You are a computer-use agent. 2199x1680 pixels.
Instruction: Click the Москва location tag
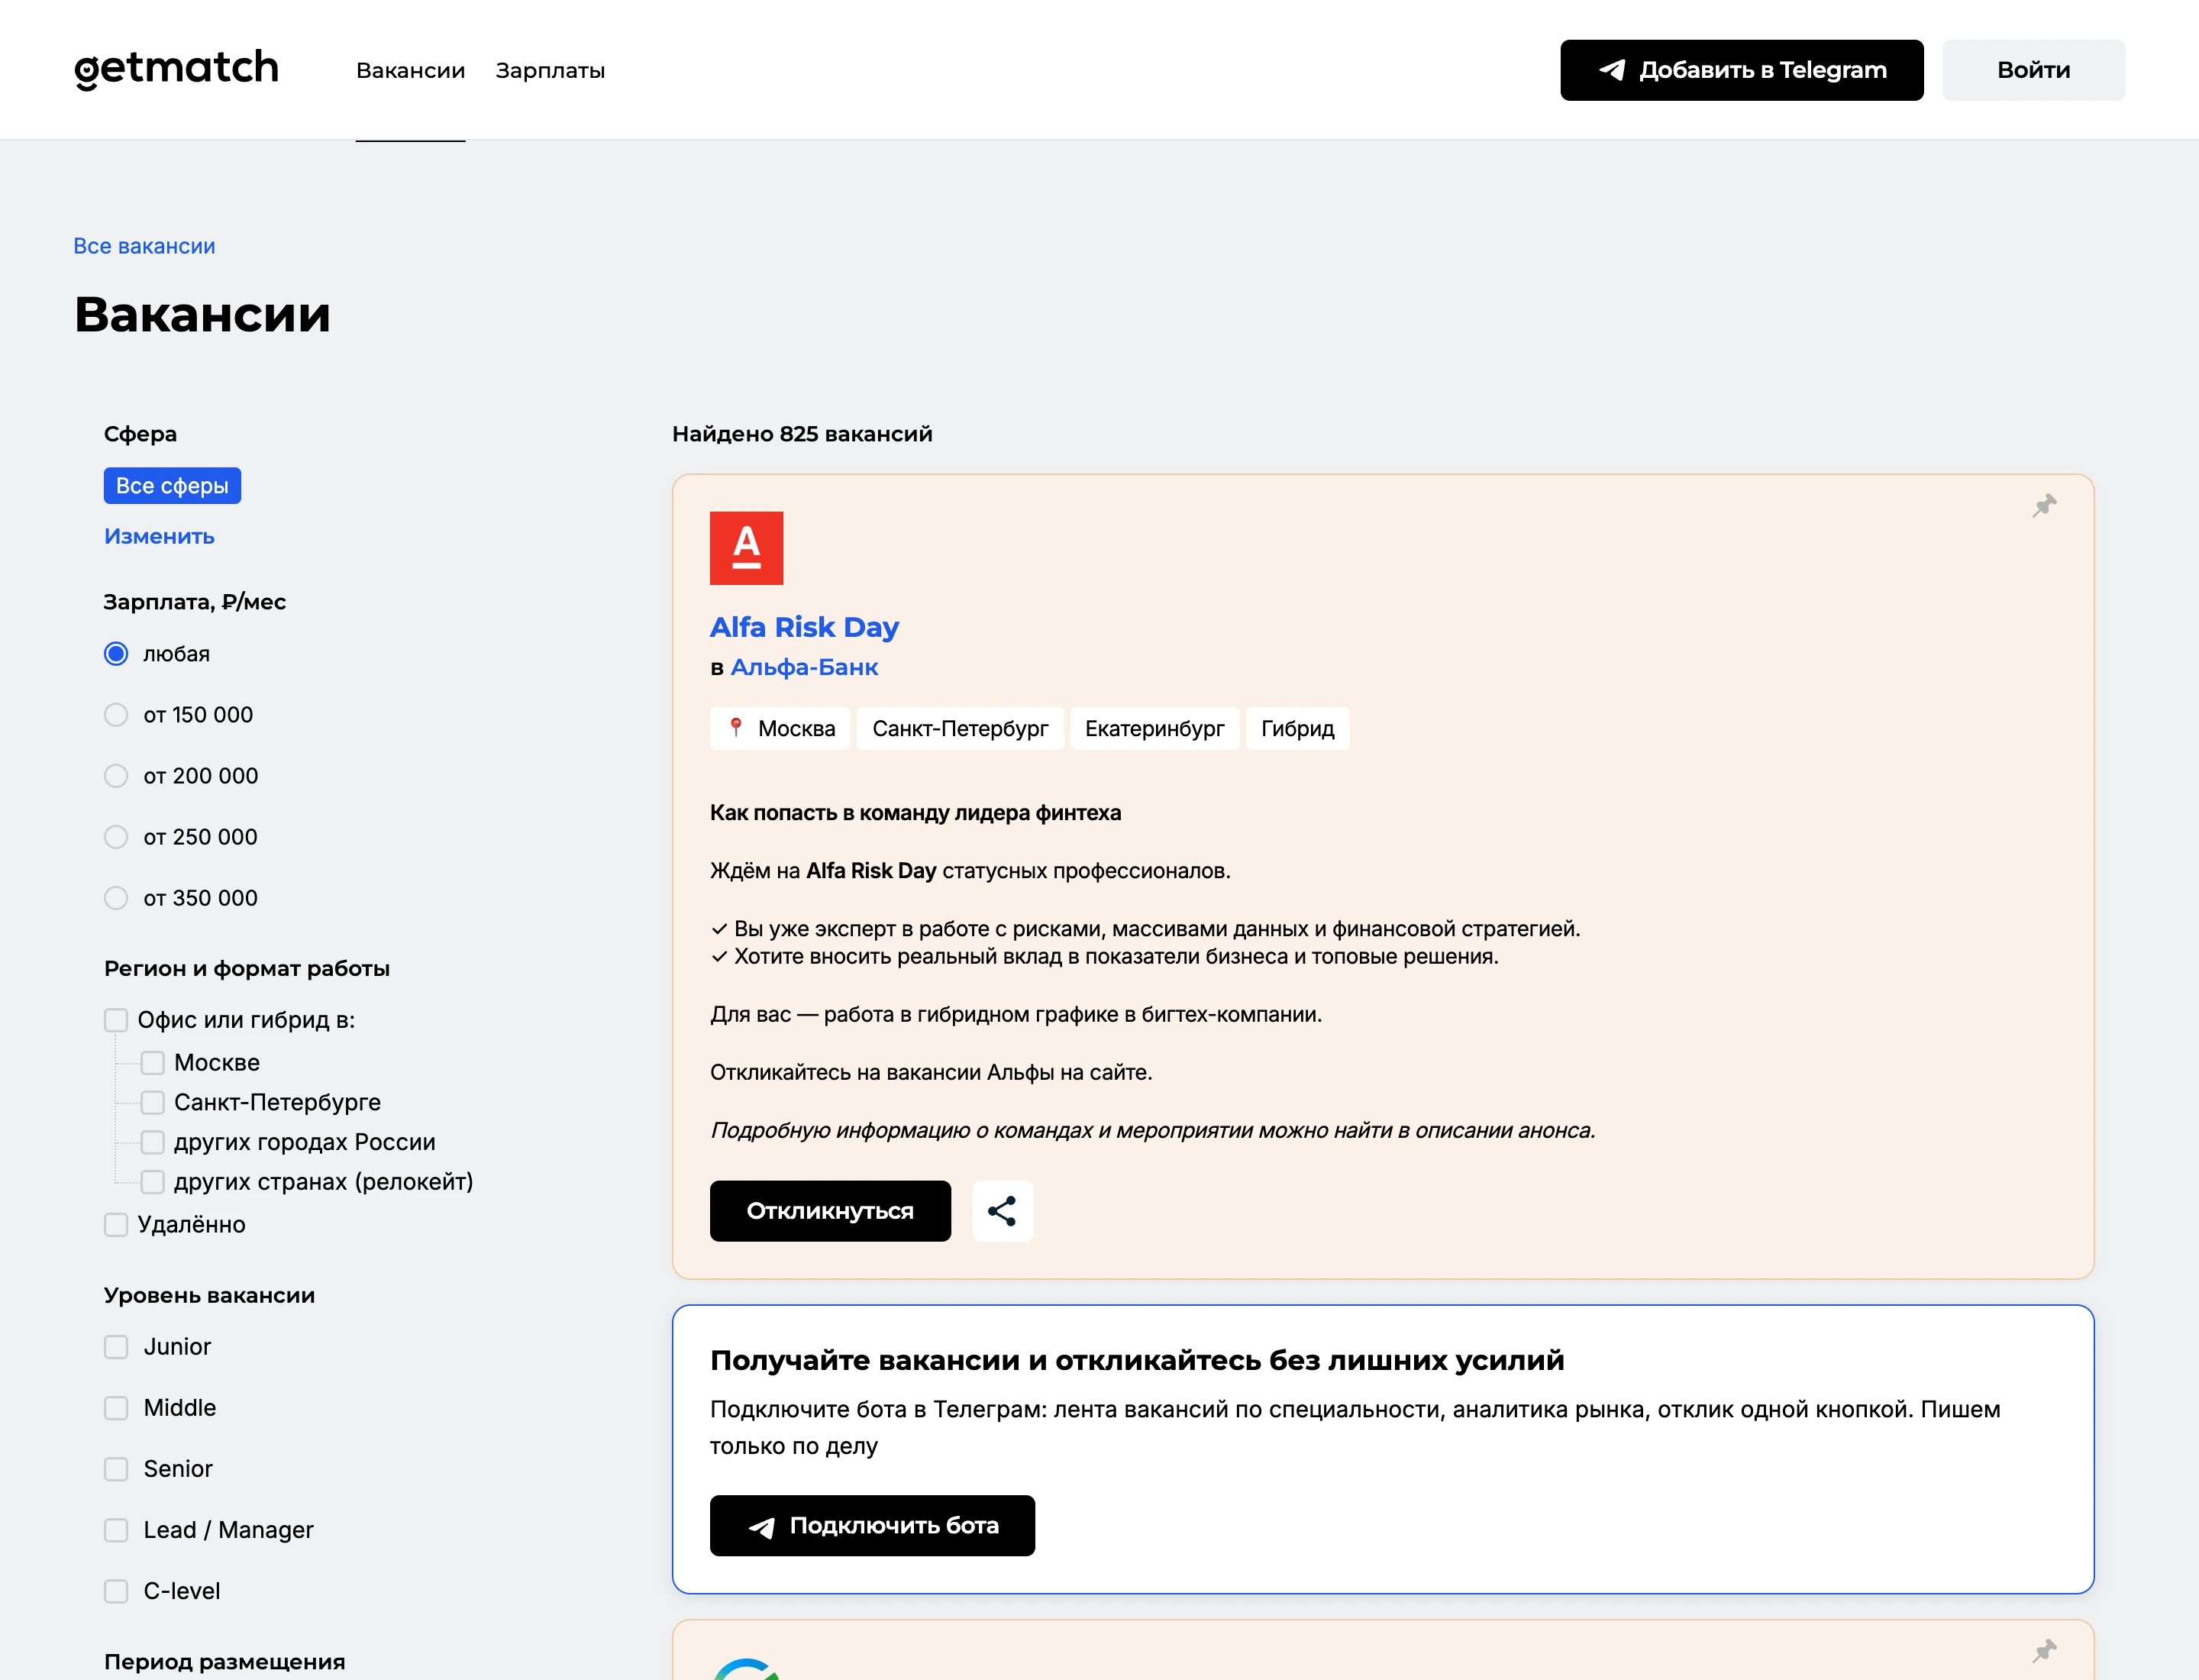(780, 729)
